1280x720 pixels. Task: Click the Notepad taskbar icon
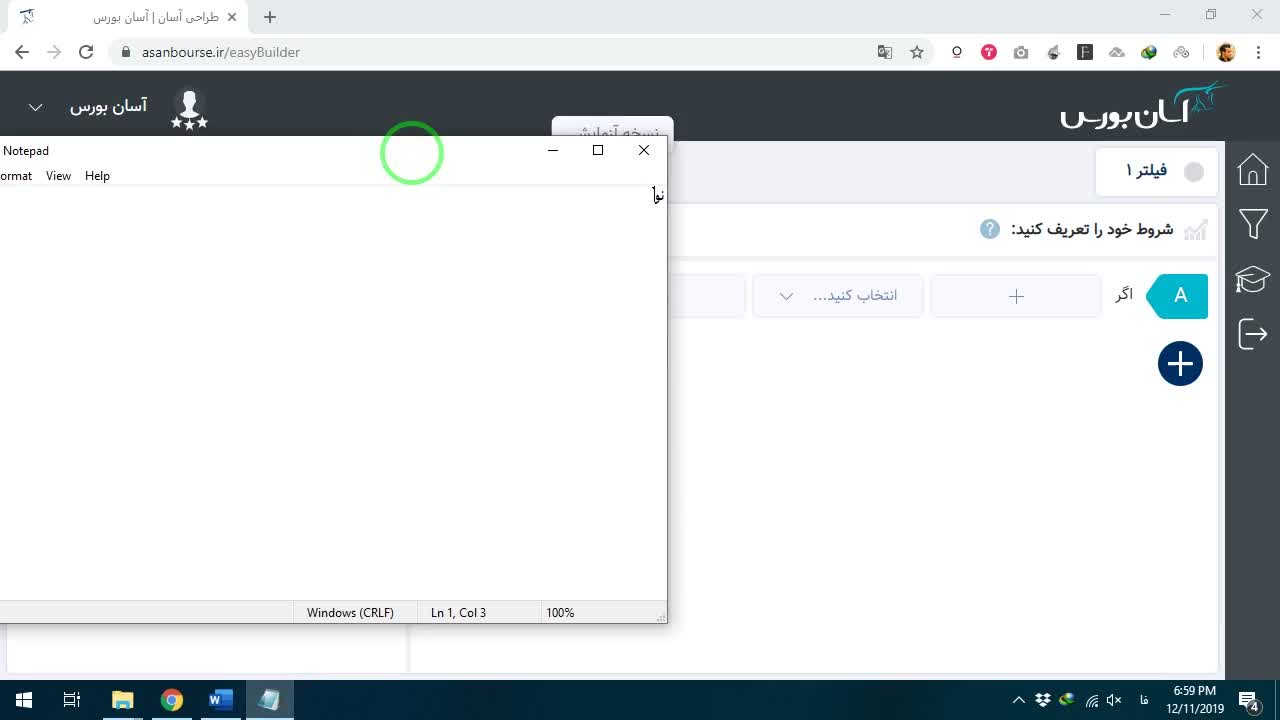tap(269, 700)
